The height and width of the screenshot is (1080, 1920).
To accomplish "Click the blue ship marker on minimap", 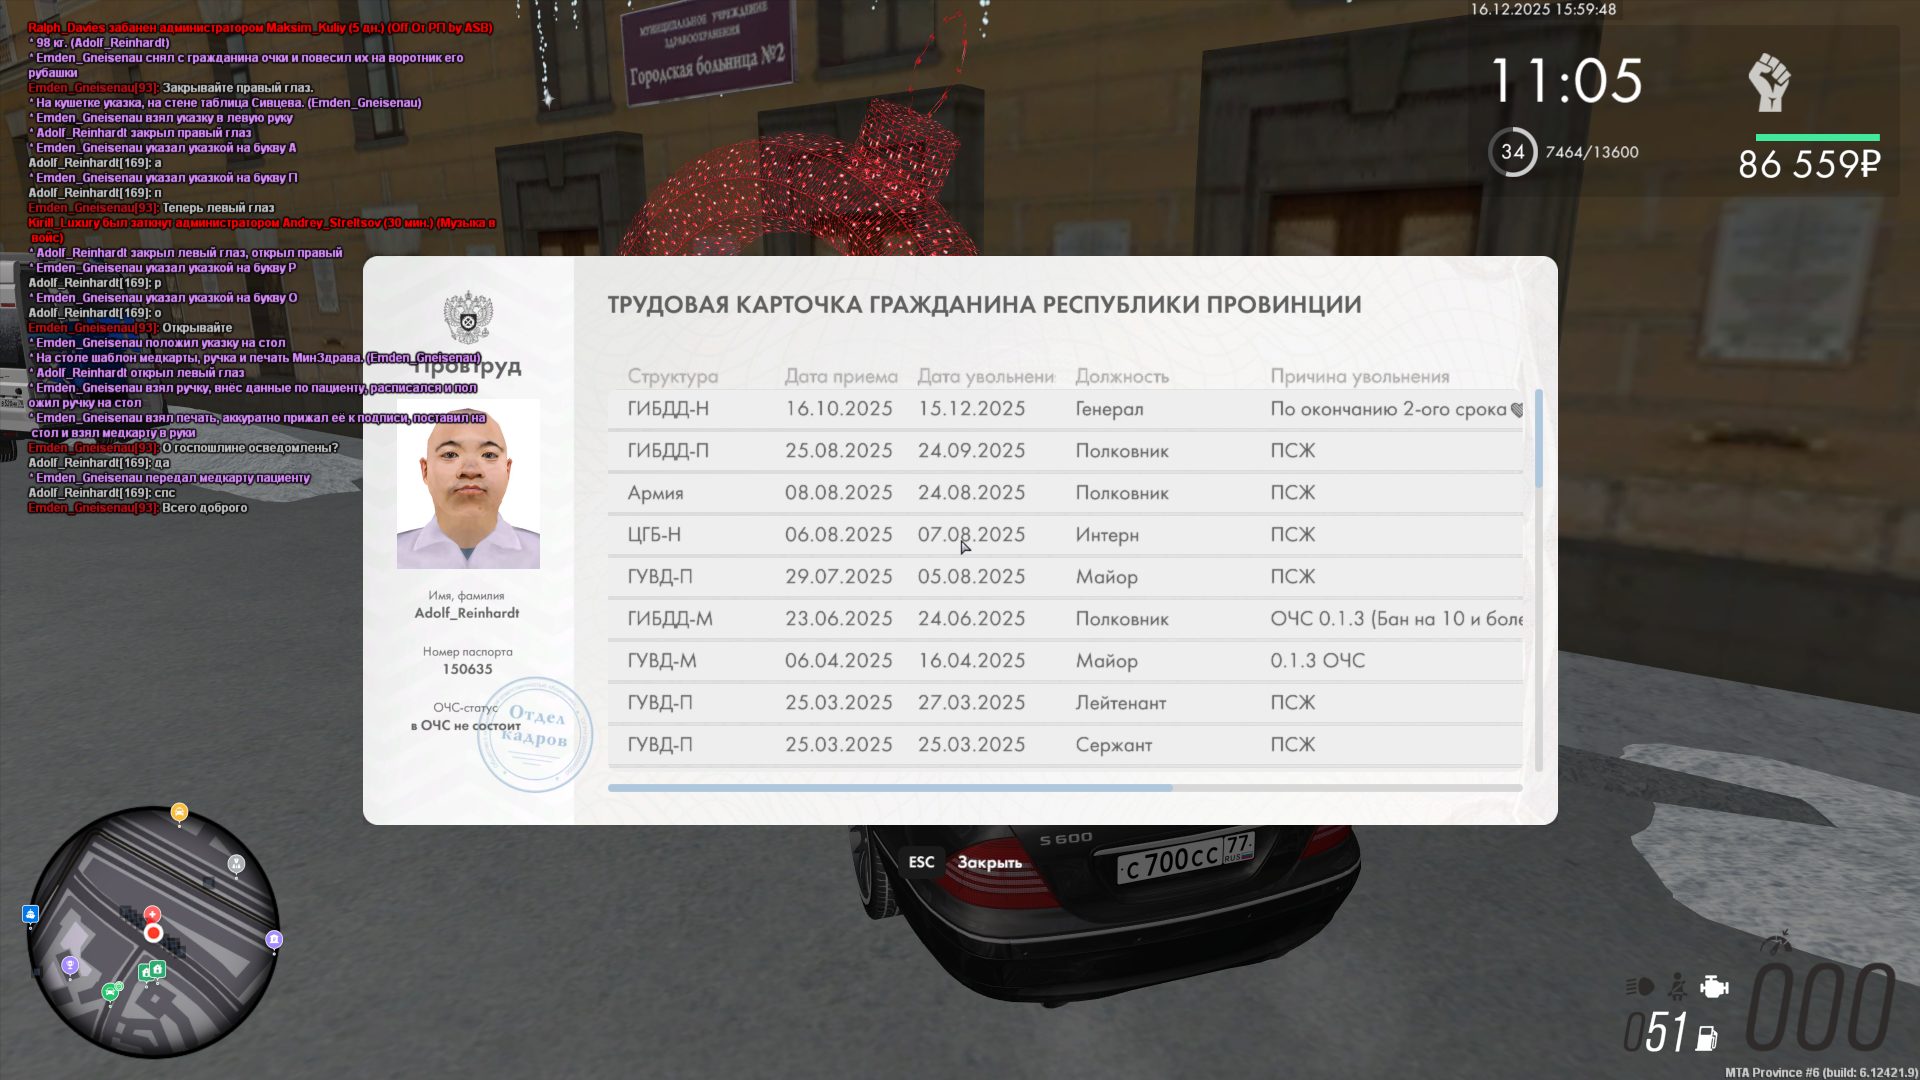I will tap(30, 914).
